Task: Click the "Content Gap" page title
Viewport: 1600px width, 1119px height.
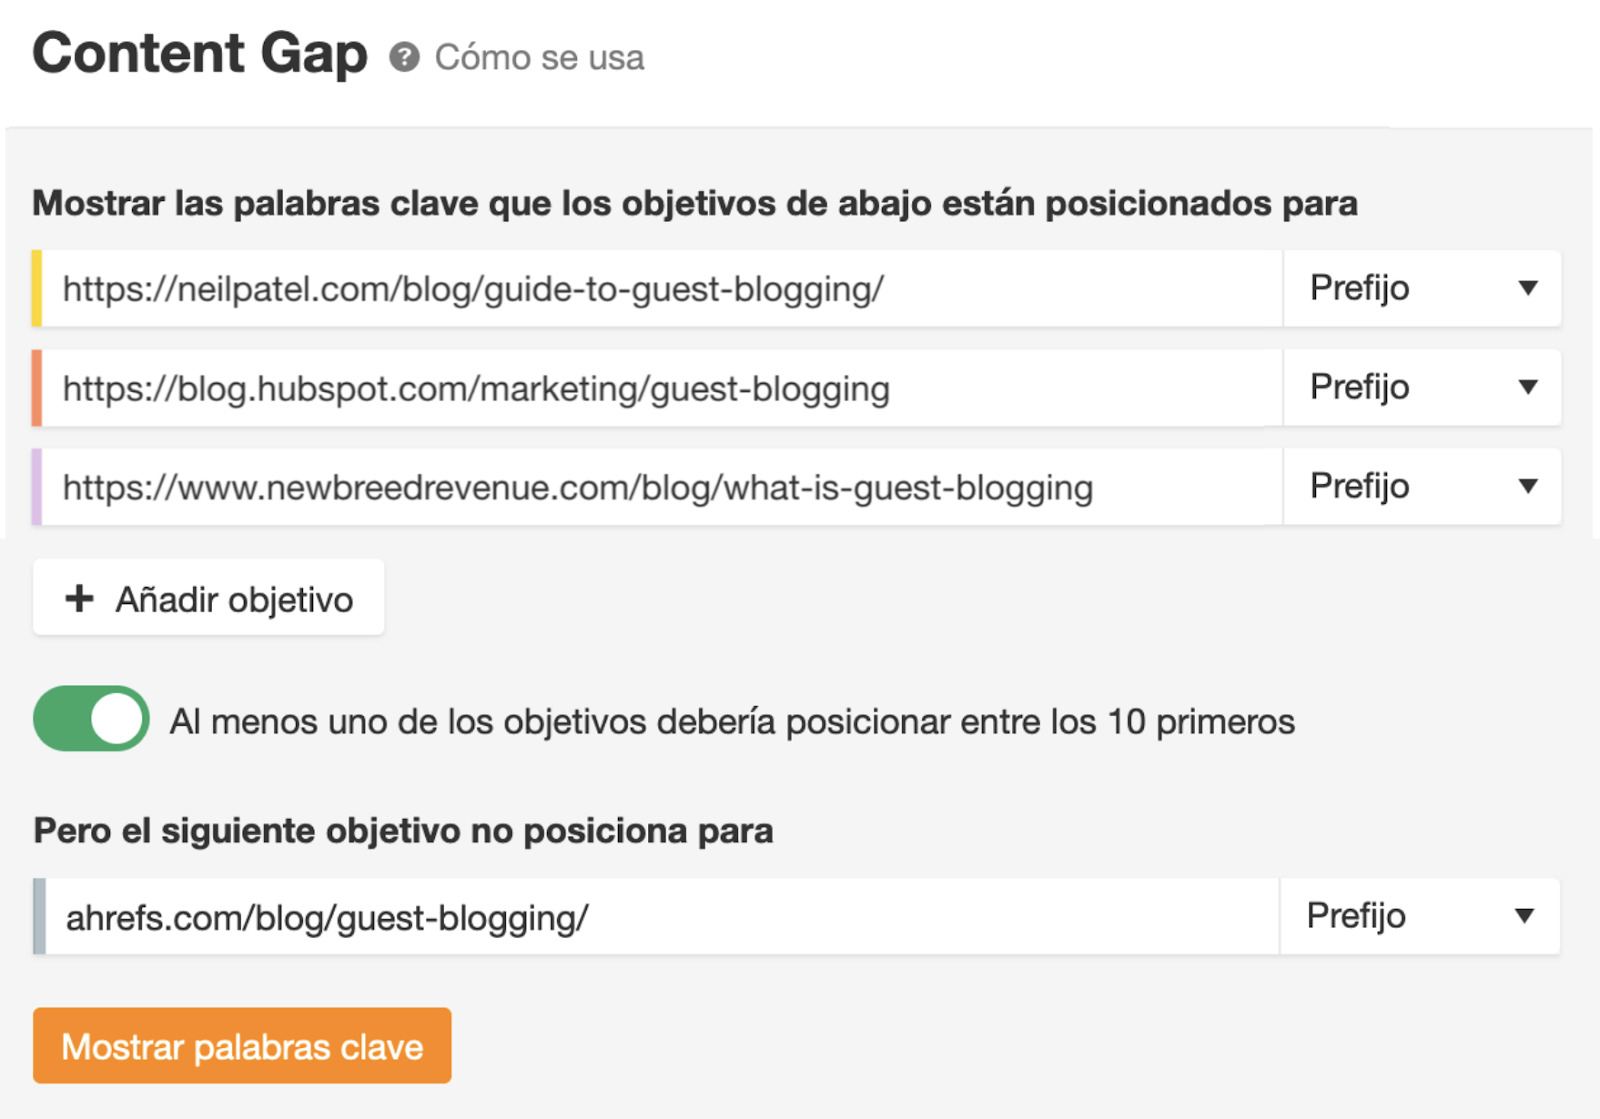Action: (x=200, y=54)
